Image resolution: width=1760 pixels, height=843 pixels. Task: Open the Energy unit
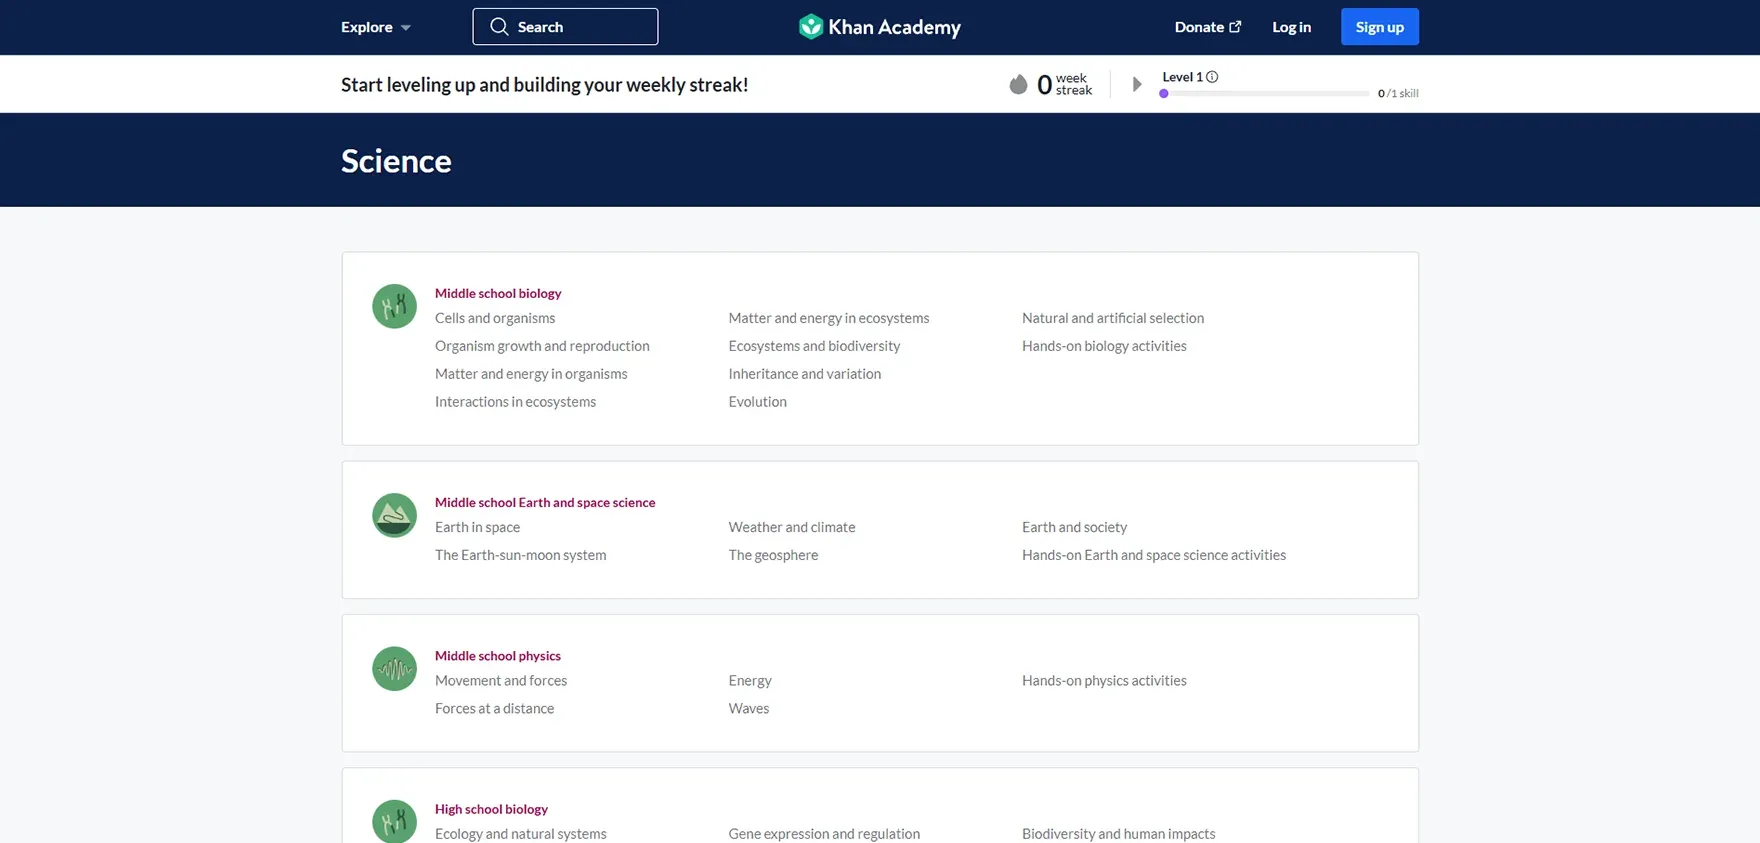(x=750, y=680)
